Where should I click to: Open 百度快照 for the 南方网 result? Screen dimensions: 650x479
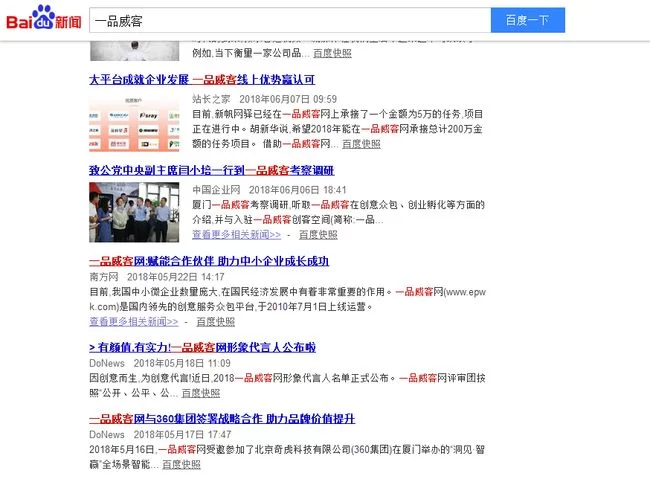(215, 322)
